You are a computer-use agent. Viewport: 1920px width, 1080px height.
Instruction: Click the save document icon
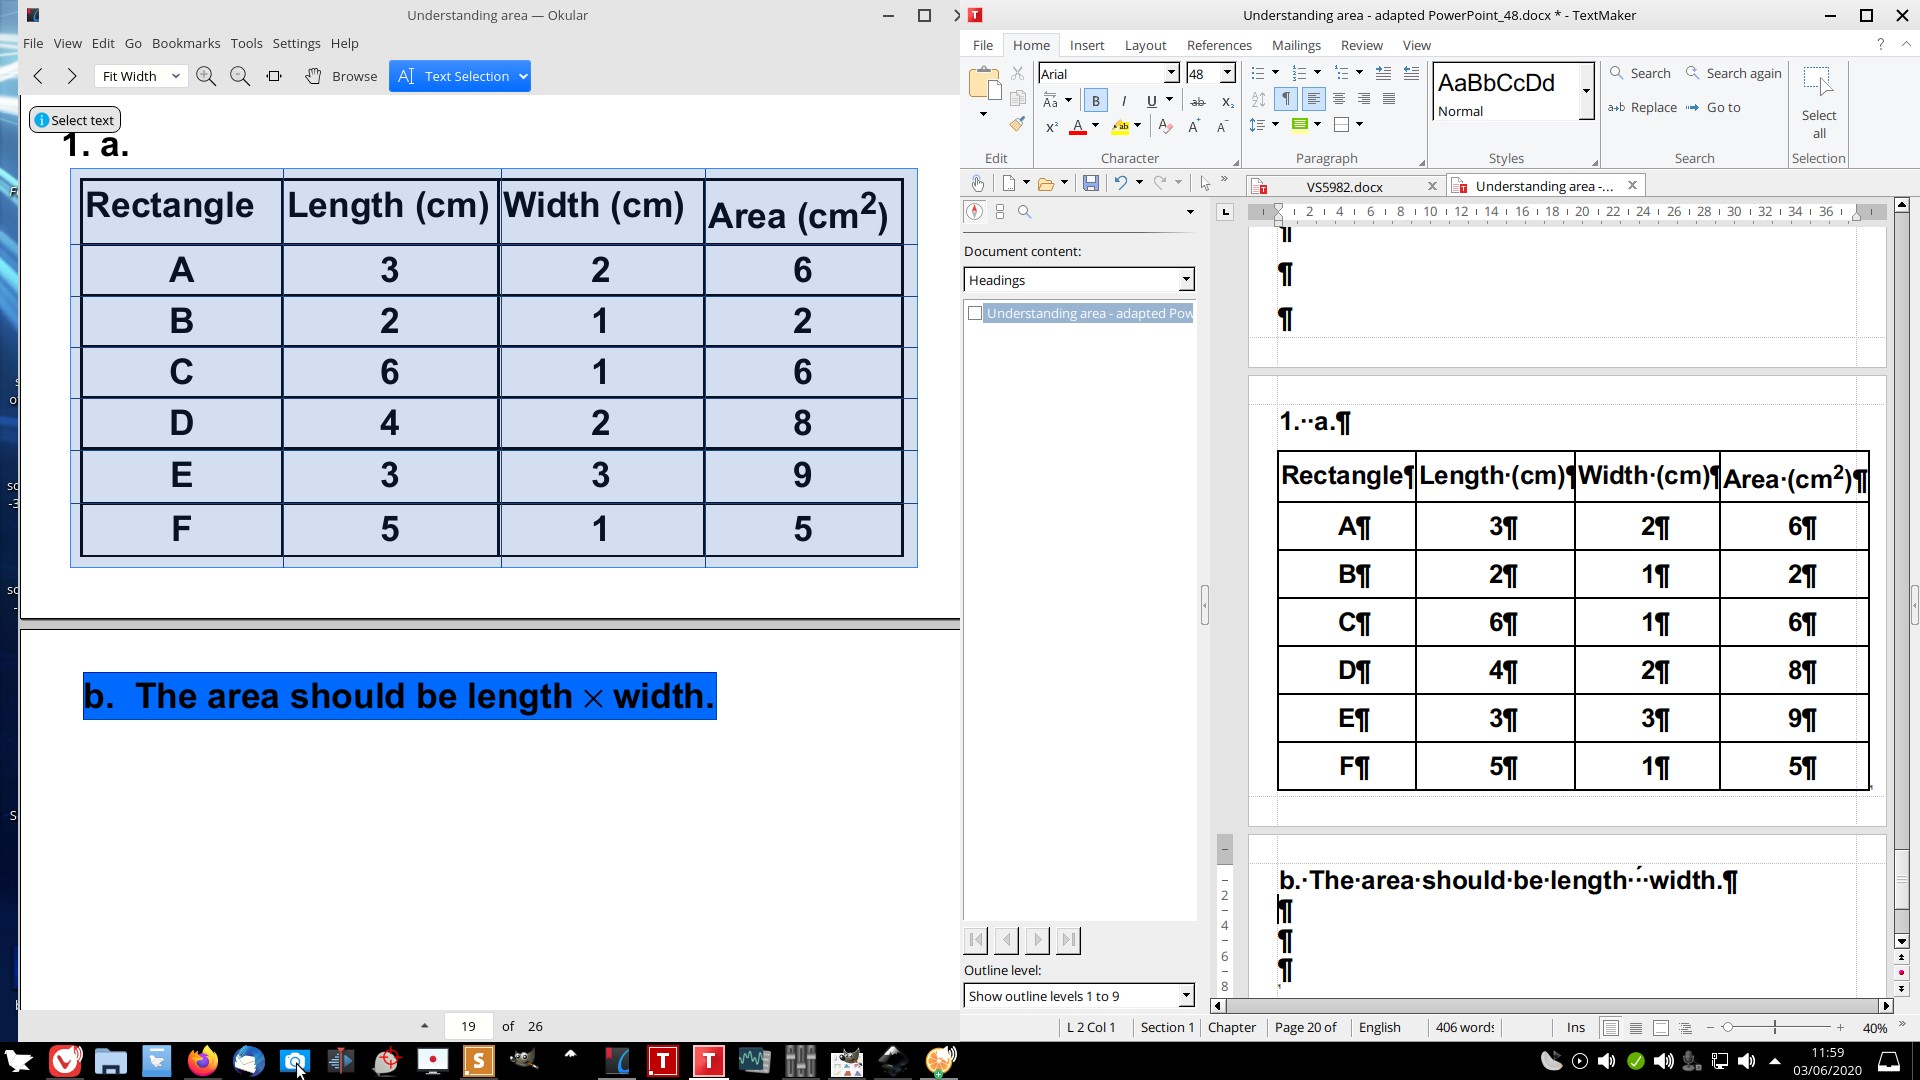(1091, 183)
